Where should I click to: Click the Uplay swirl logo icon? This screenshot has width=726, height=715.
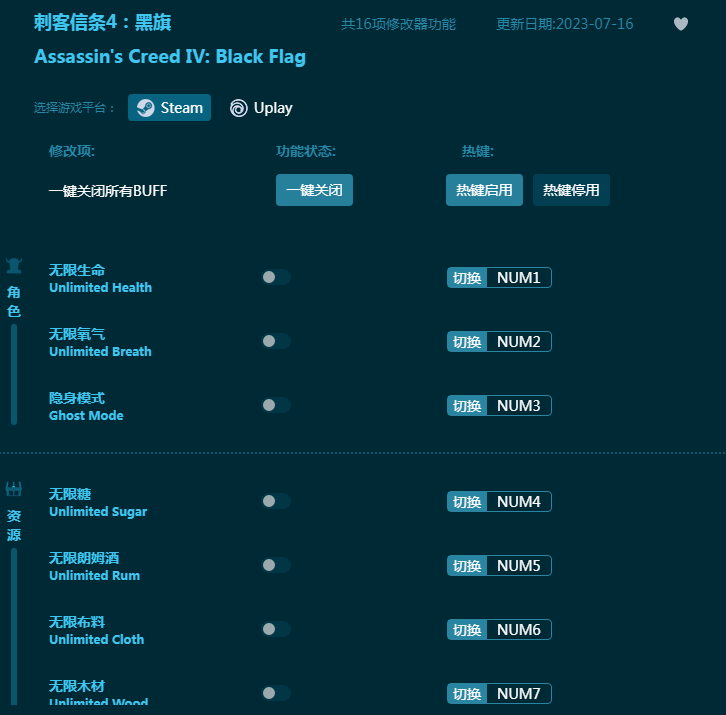239,108
